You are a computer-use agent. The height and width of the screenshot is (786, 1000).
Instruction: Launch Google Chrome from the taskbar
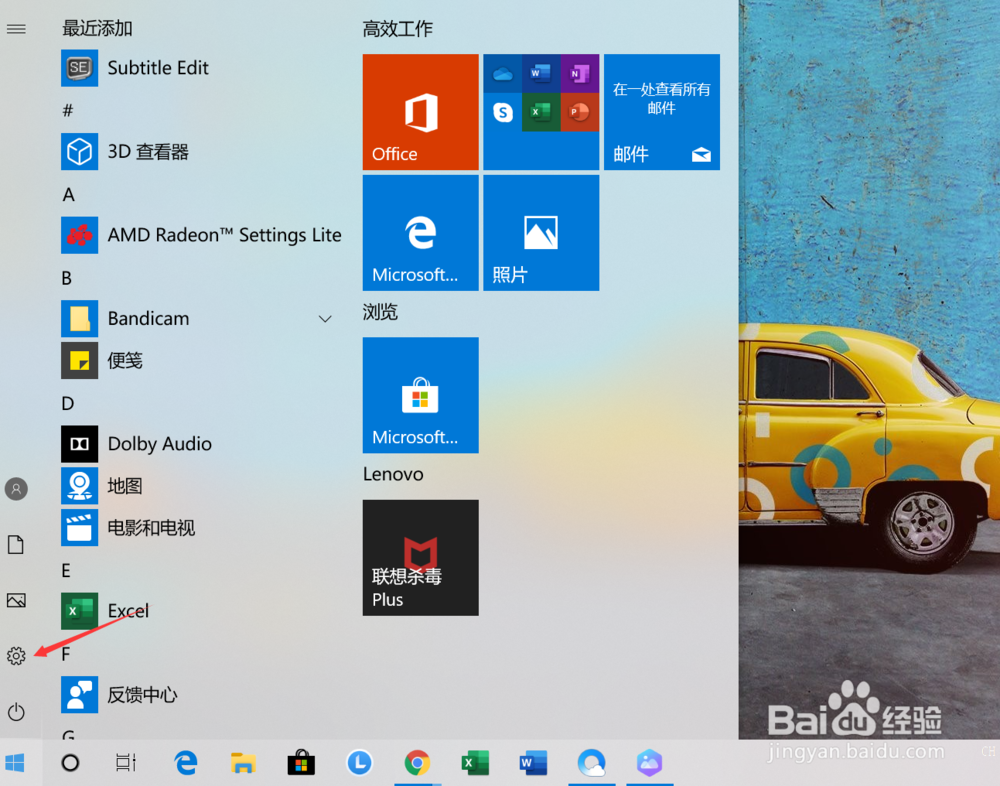click(x=417, y=762)
